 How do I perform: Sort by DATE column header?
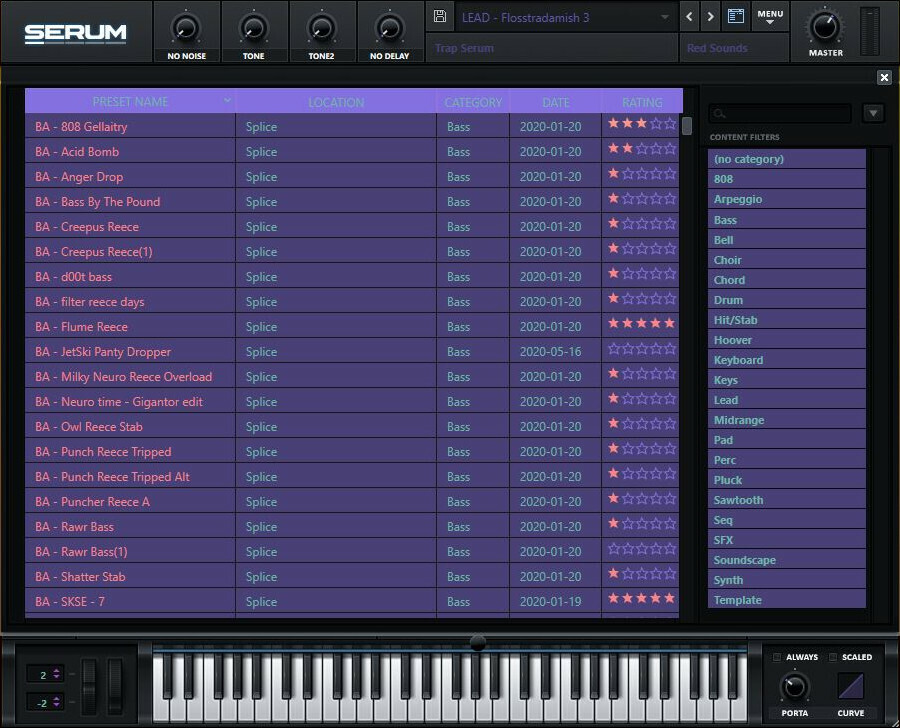click(556, 102)
